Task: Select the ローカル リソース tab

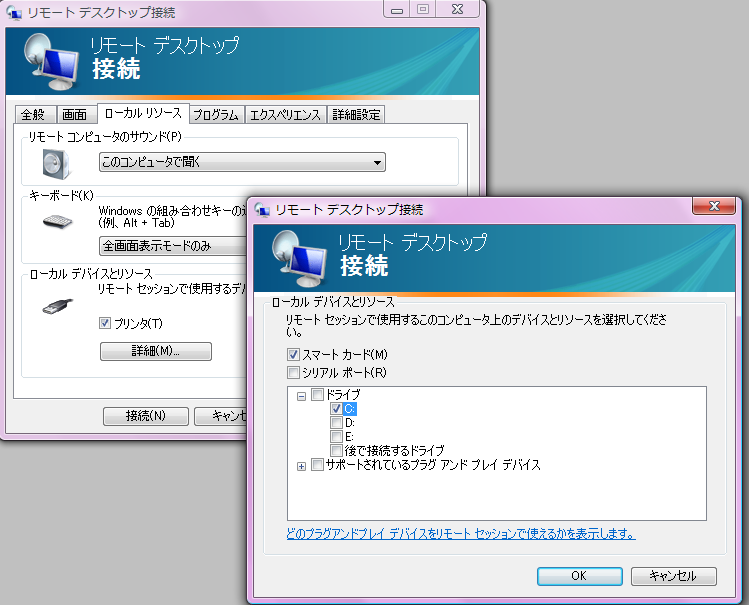Action: [x=143, y=113]
